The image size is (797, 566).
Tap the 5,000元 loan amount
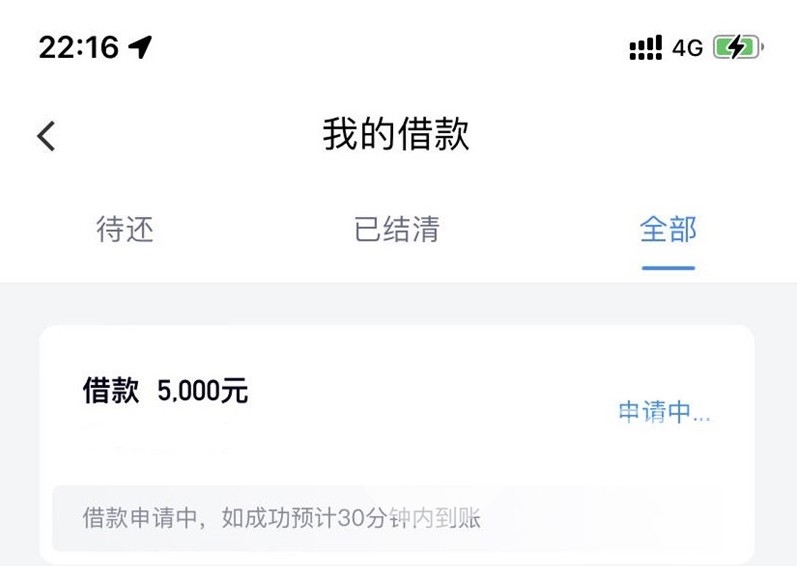[202, 391]
